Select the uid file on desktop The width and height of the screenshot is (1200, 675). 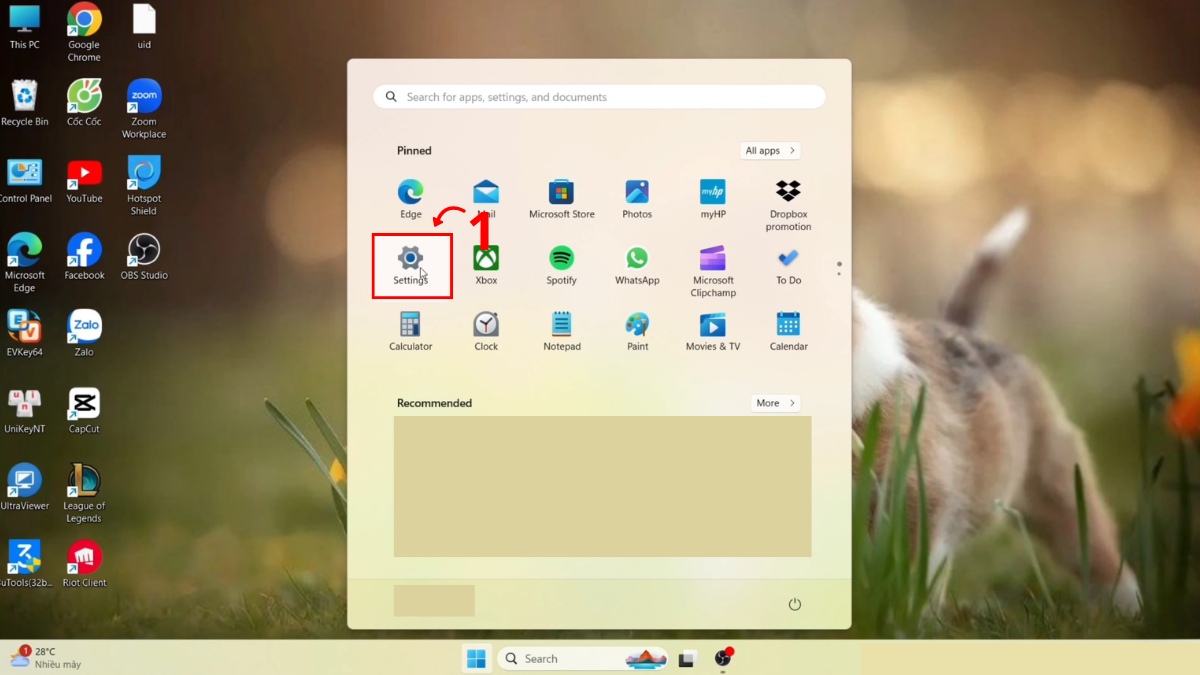(x=144, y=27)
